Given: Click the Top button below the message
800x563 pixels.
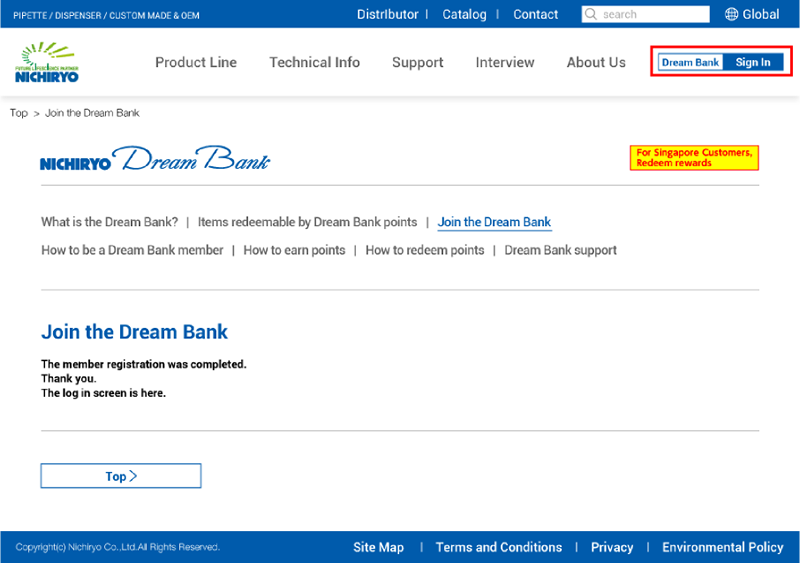Looking at the screenshot, I should (x=121, y=476).
